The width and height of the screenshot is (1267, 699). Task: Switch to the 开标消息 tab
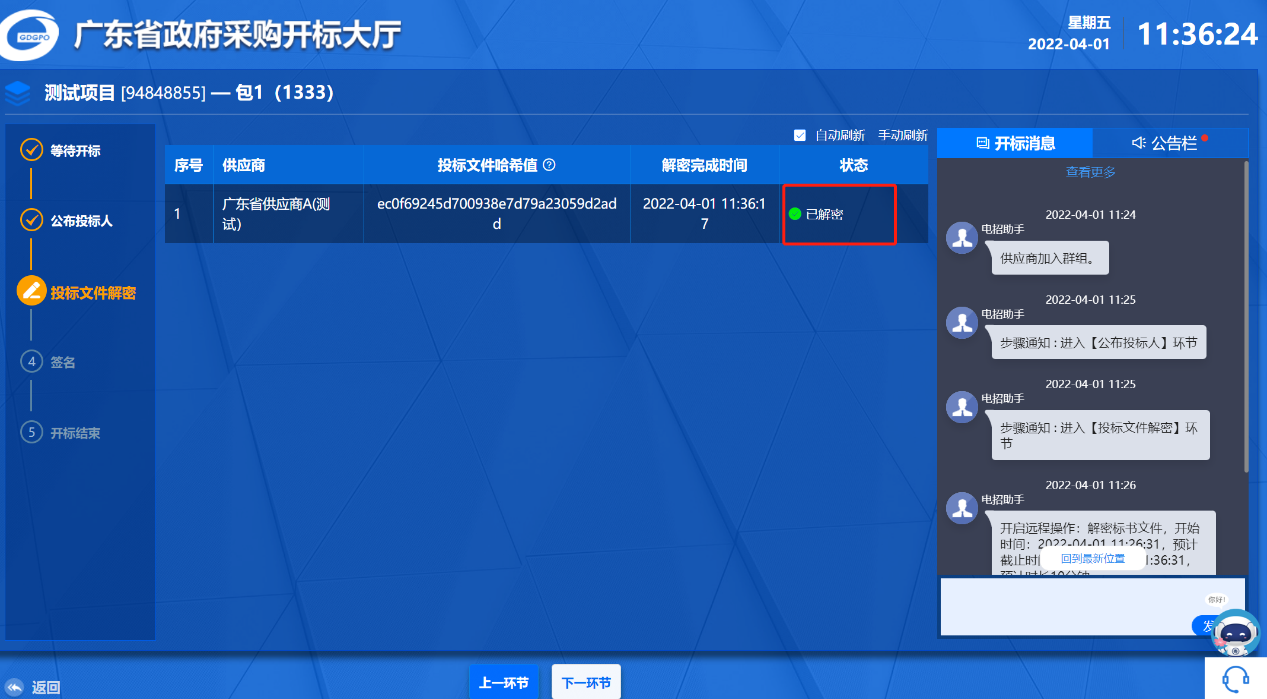coord(1015,143)
